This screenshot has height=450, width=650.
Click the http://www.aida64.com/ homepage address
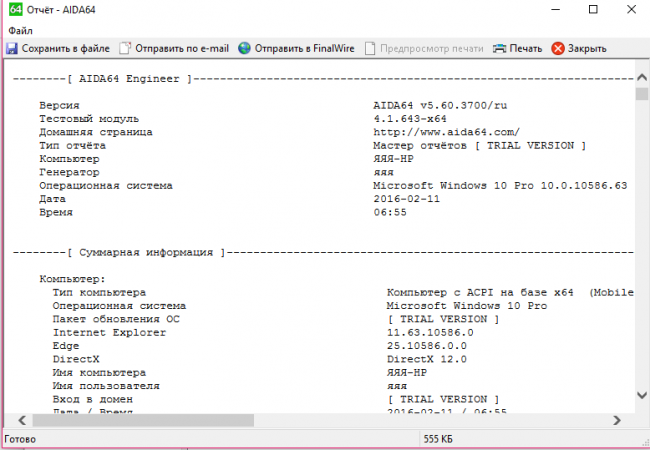[446, 131]
